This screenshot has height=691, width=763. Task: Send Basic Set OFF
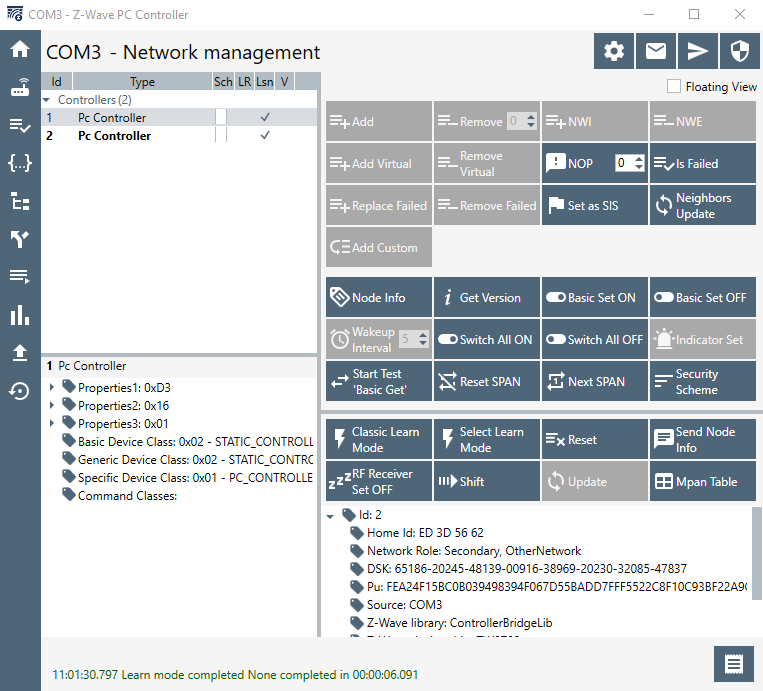coord(703,297)
